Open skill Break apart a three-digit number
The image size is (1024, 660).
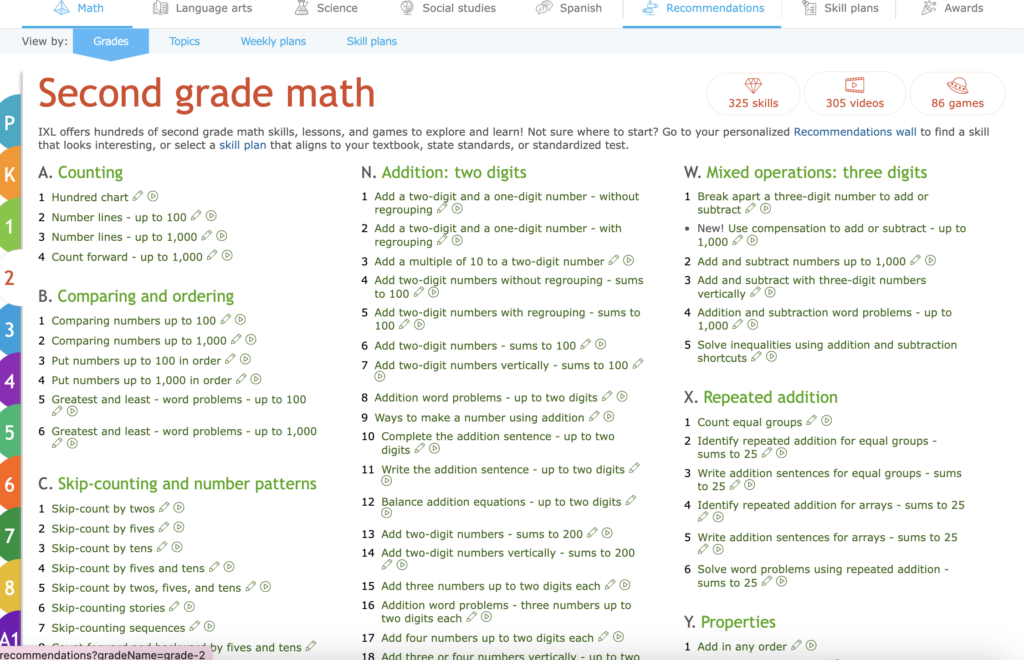[812, 203]
